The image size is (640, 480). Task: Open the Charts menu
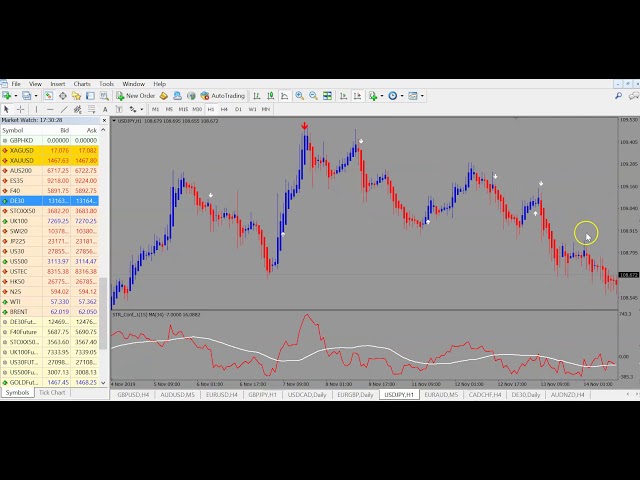[x=81, y=84]
